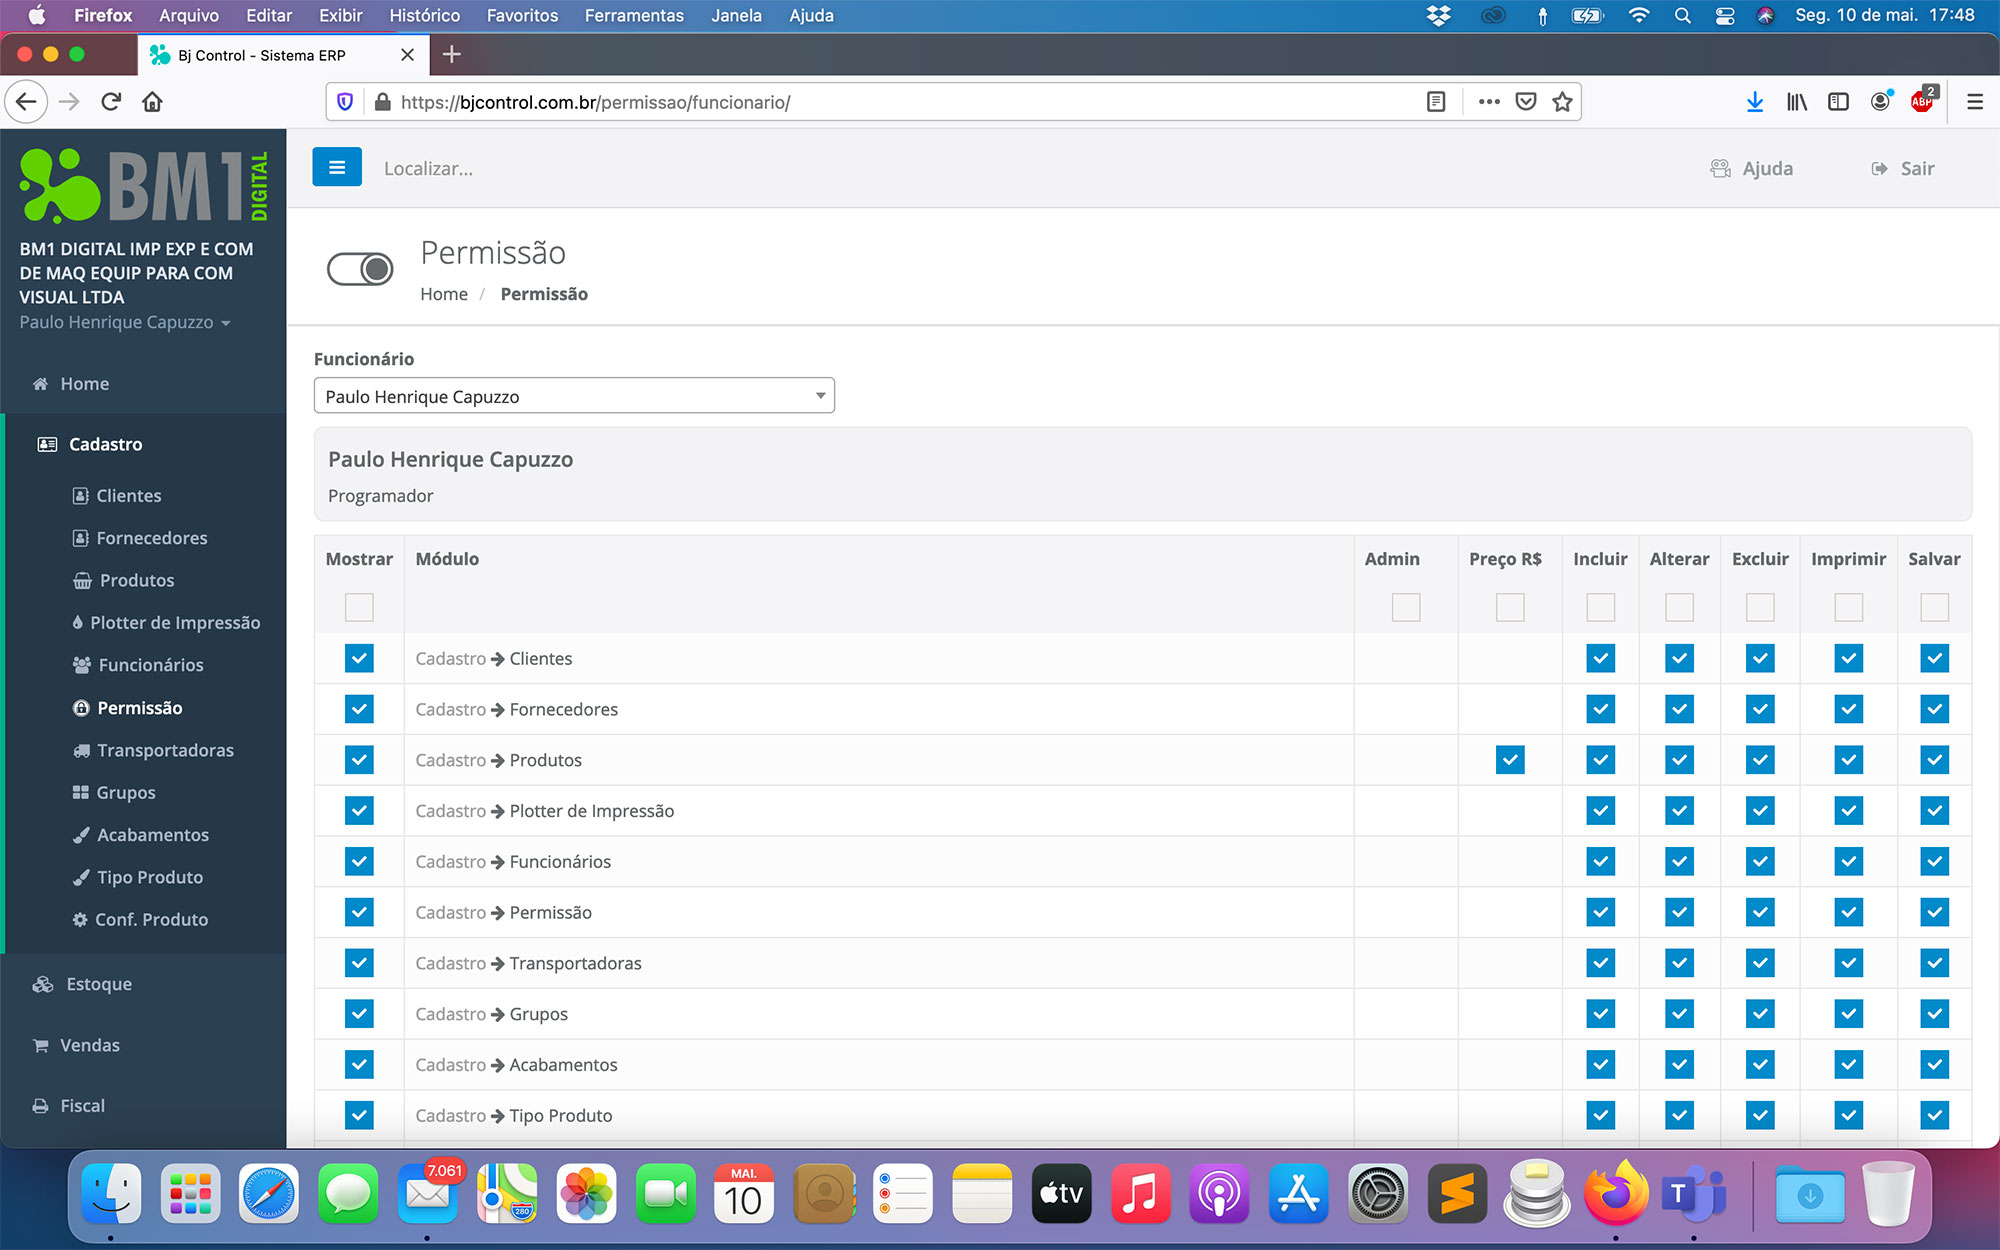Toggle the Permissão switch beside the title
The width and height of the screenshot is (2000, 1250).
pyautogui.click(x=360, y=269)
